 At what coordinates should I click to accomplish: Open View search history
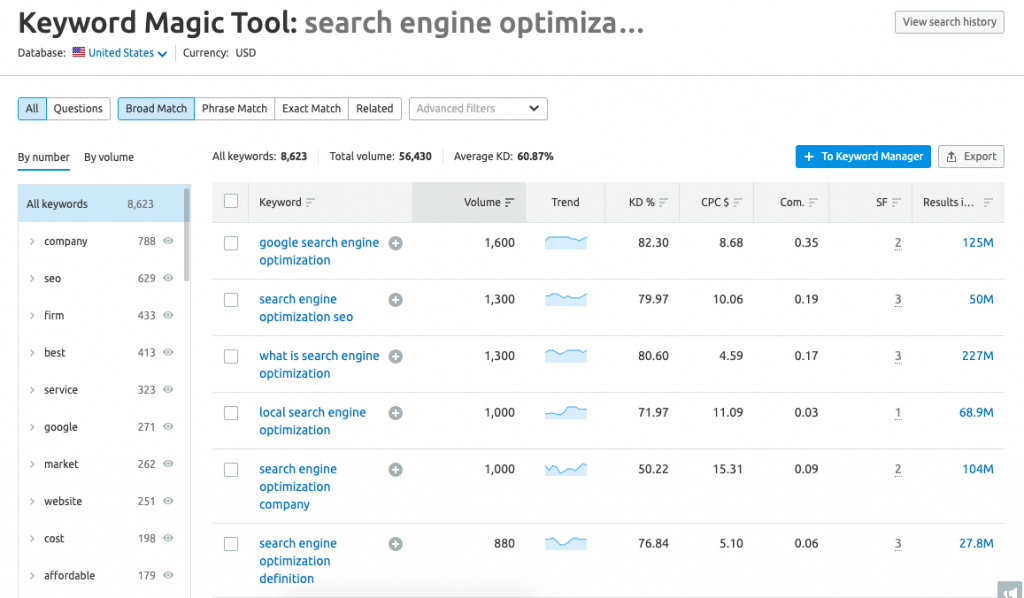coord(949,22)
